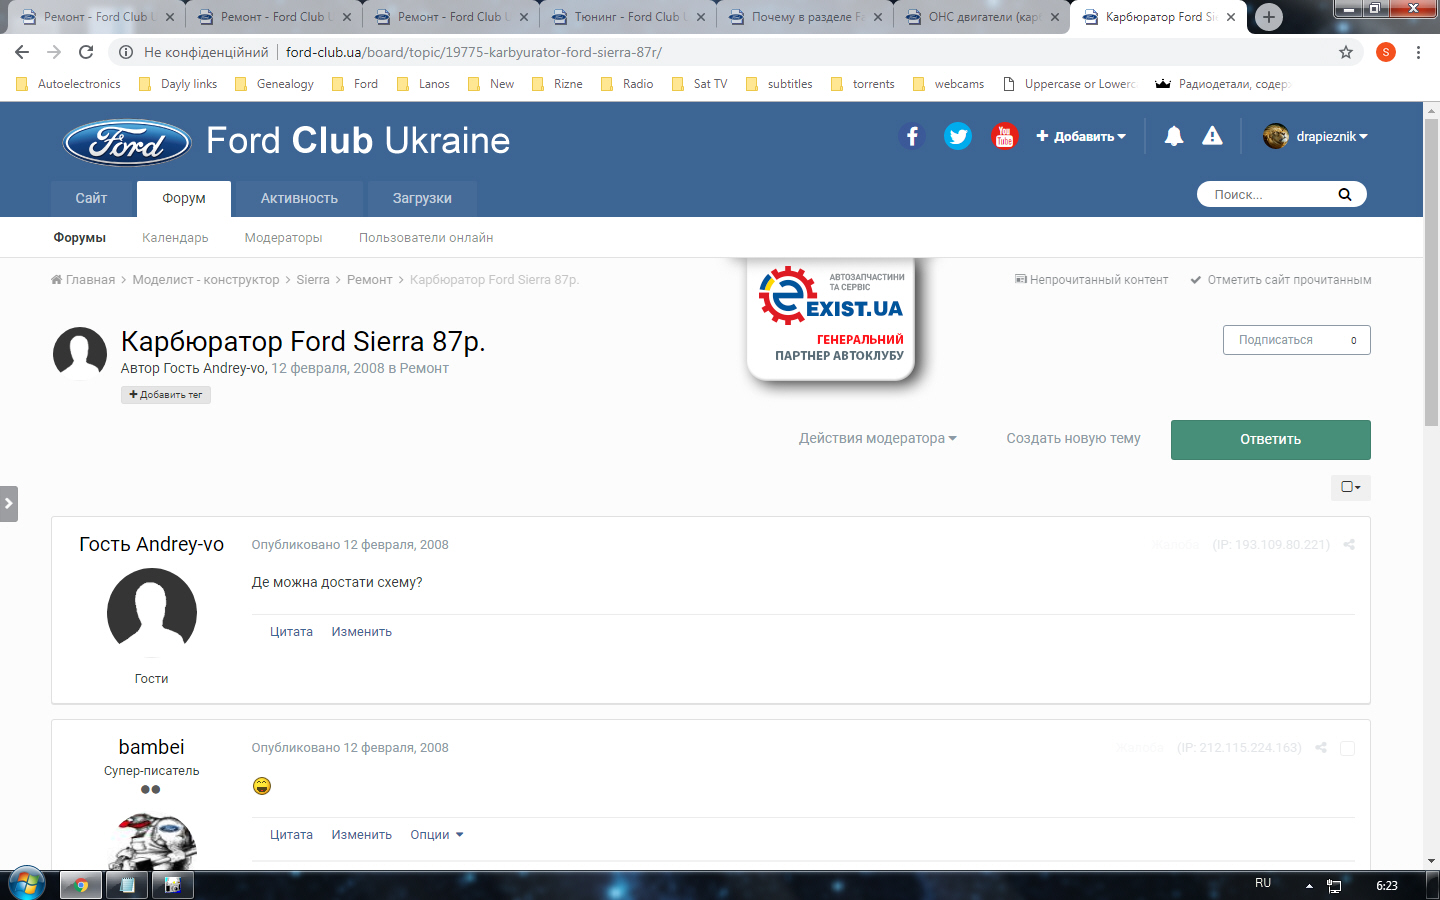This screenshot has height=900, width=1440.
Task: Expand Опции menu under bambei's post
Action: coord(437,835)
